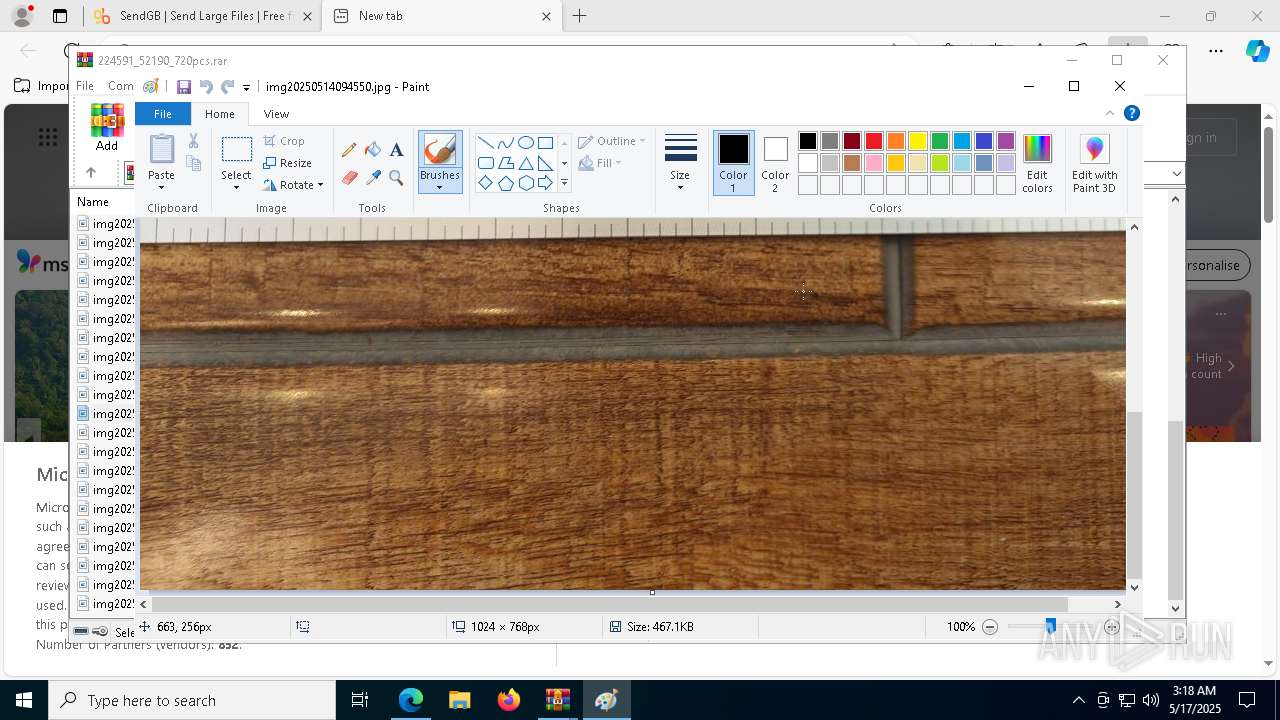Screen dimensions: 1280x720
Task: Choose the Line shape
Action: coord(486,143)
